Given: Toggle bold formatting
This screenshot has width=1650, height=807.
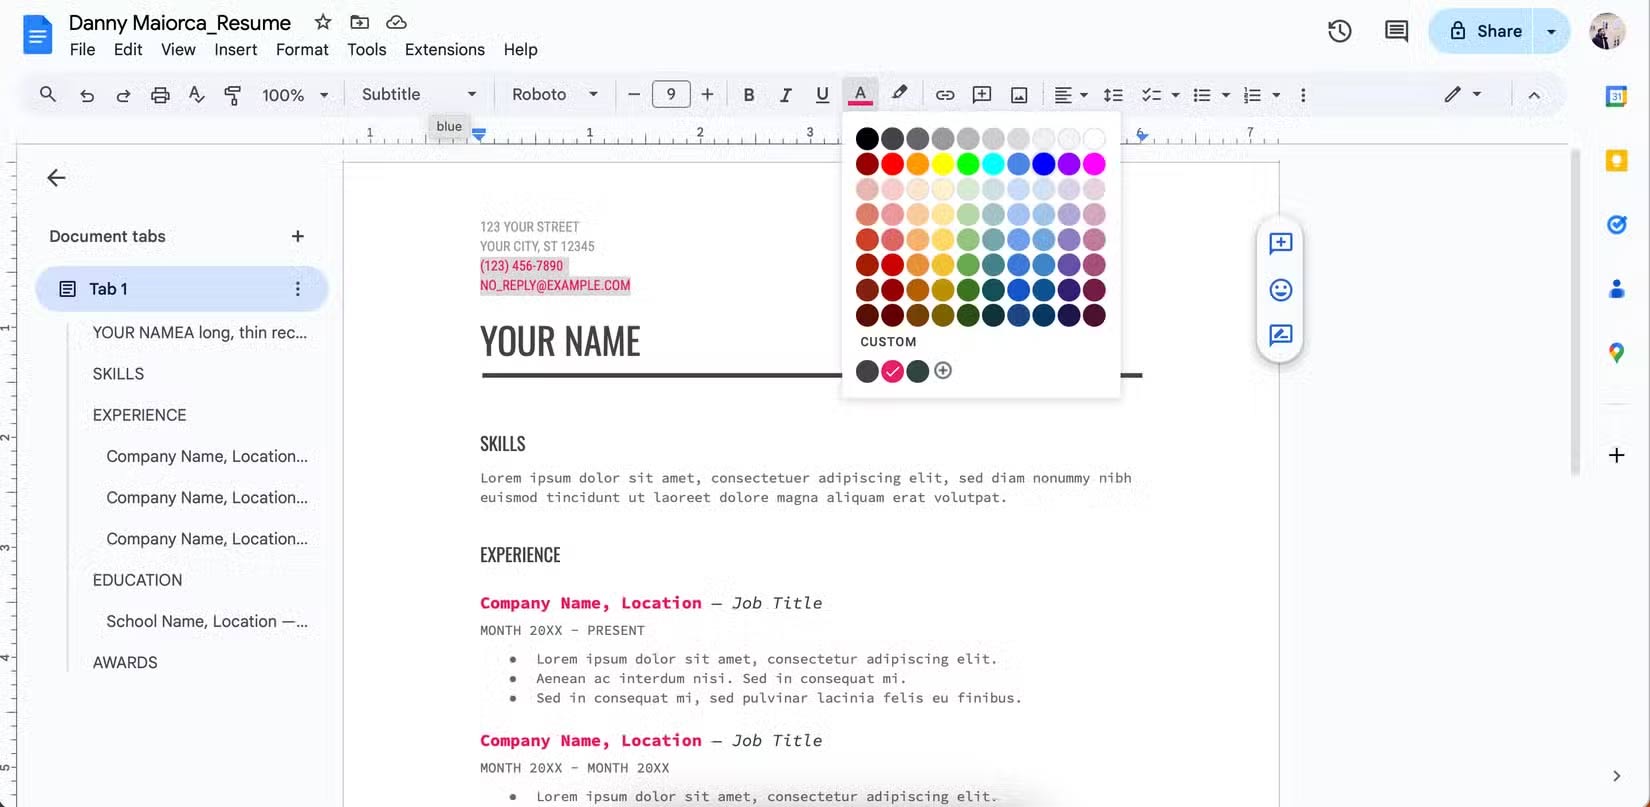Looking at the screenshot, I should point(748,95).
